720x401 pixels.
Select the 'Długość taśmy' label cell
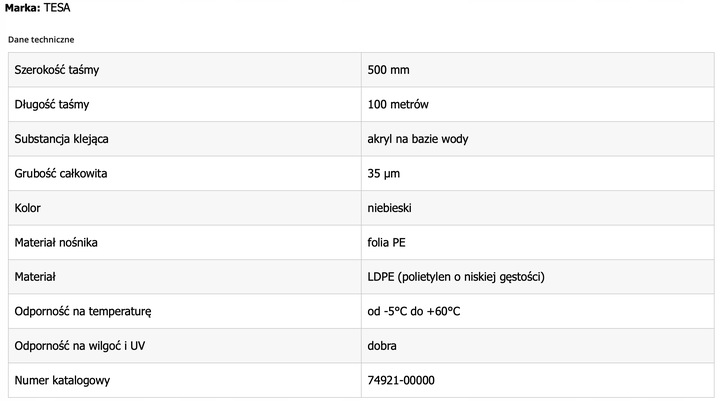pyautogui.click(x=53, y=104)
